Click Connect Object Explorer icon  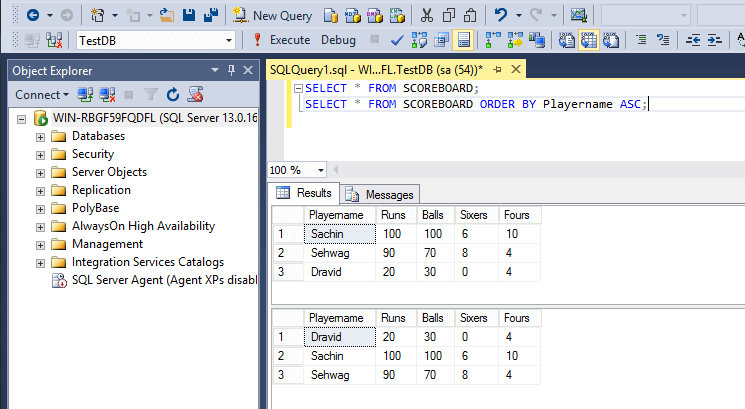[x=85, y=95]
